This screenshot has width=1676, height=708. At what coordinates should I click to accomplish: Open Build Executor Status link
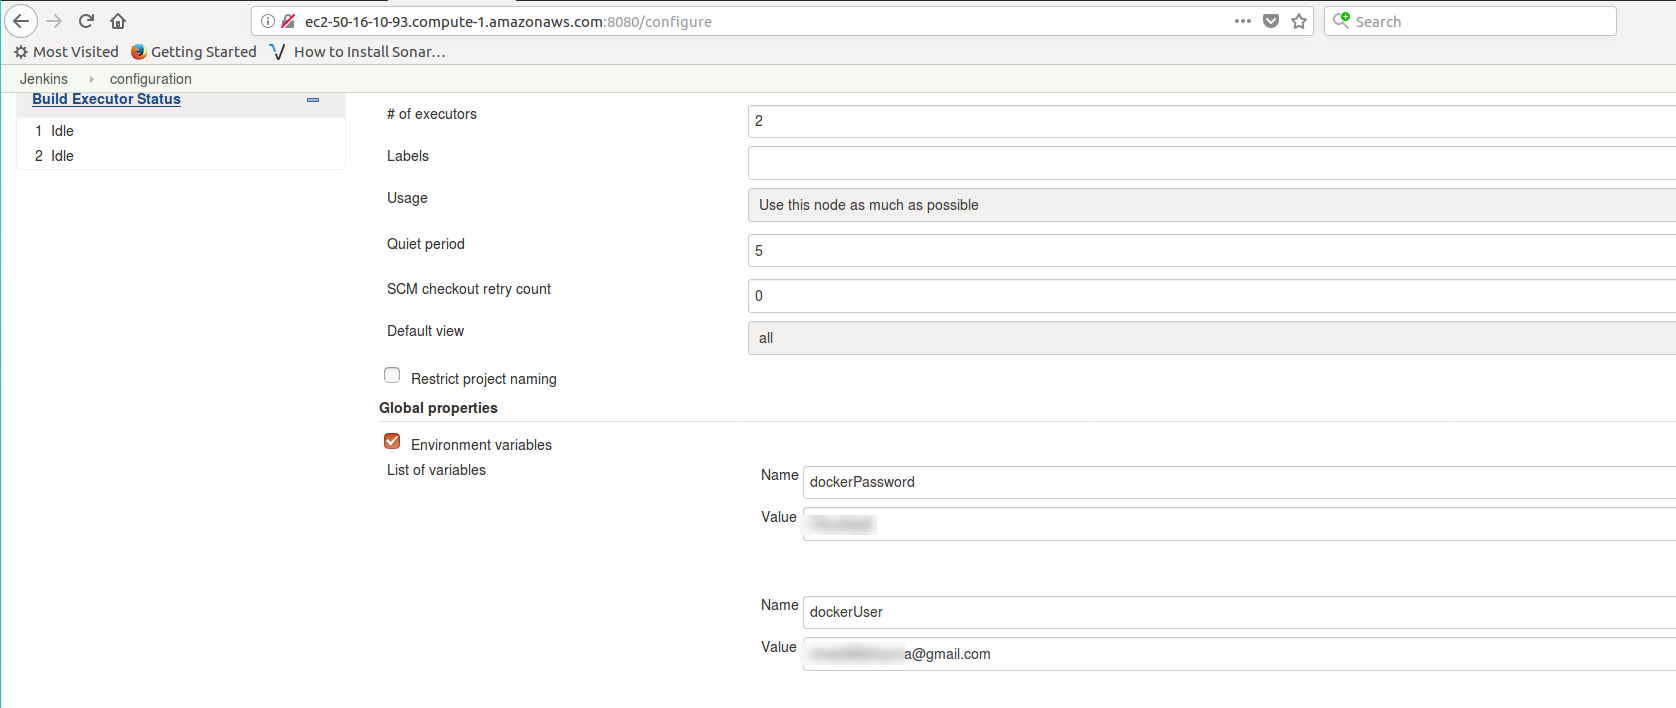pyautogui.click(x=106, y=99)
